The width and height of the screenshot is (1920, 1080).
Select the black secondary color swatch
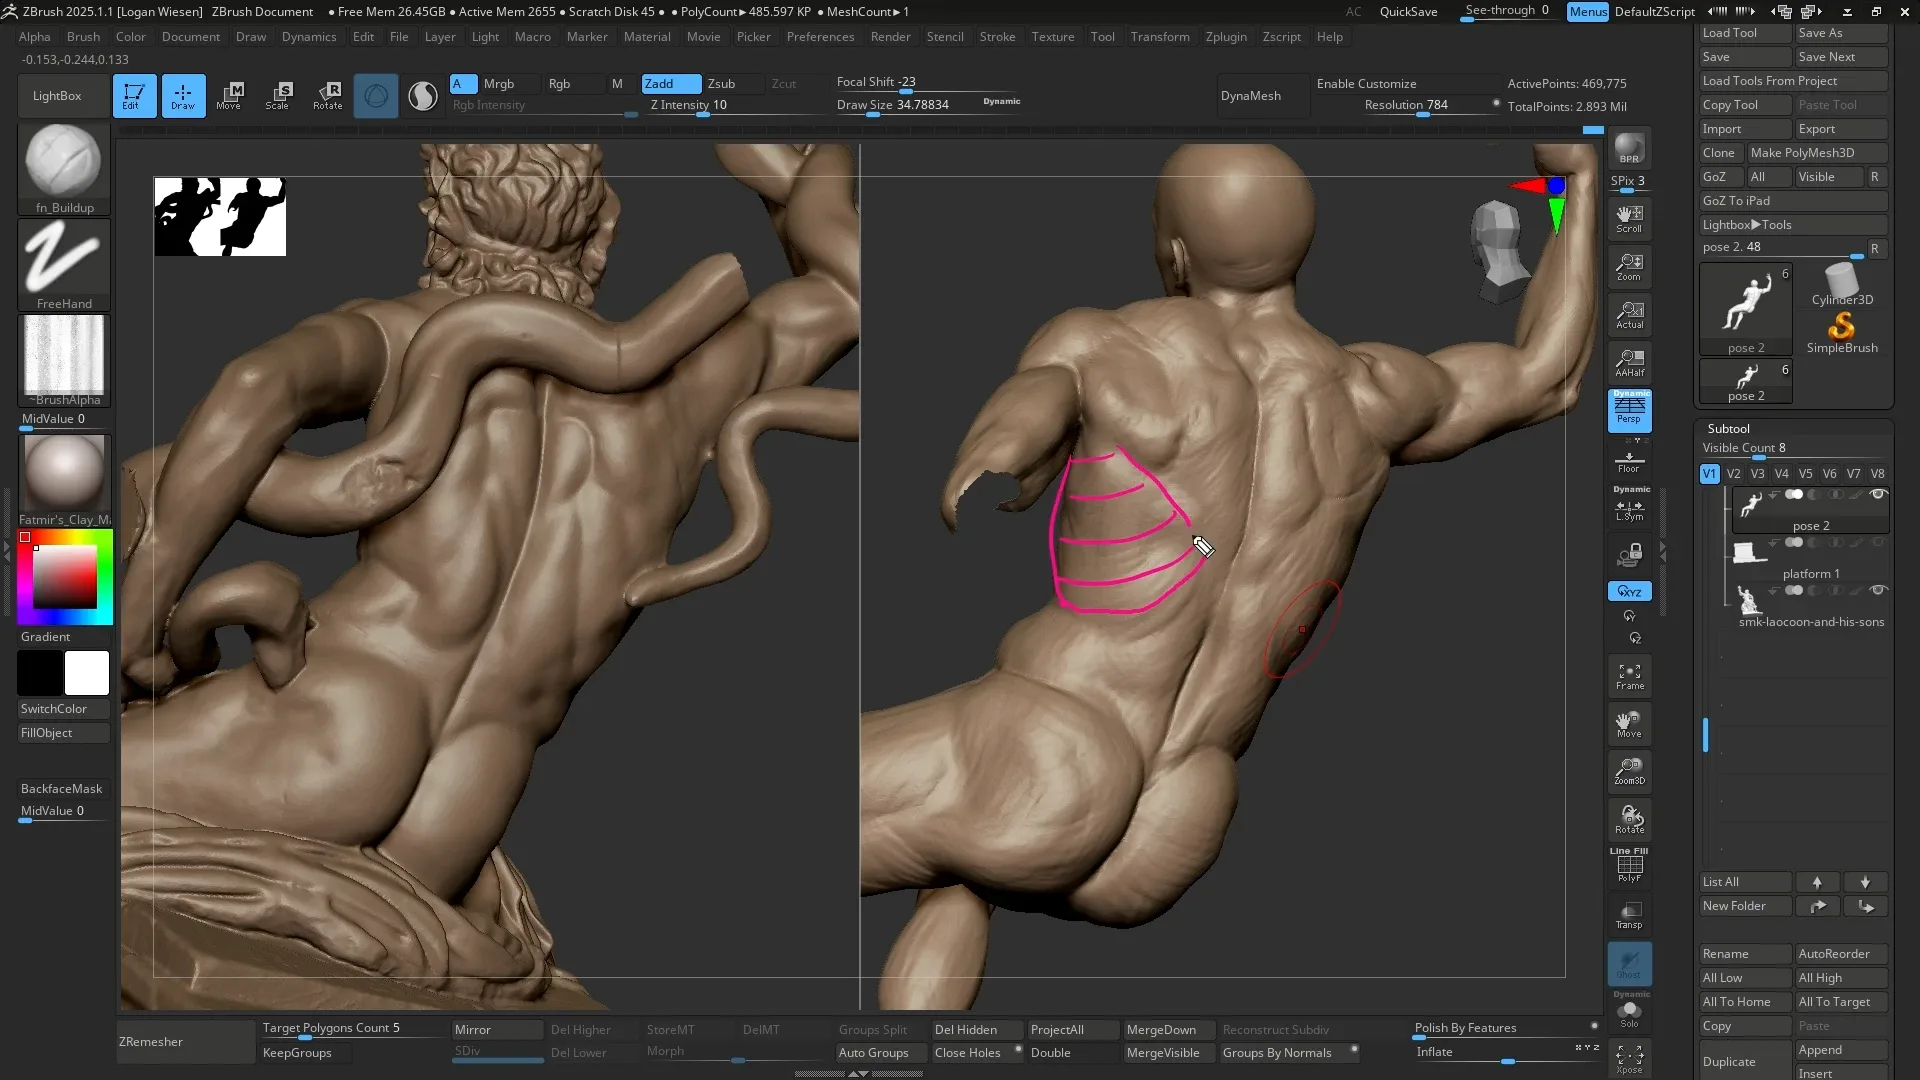pyautogui.click(x=40, y=673)
